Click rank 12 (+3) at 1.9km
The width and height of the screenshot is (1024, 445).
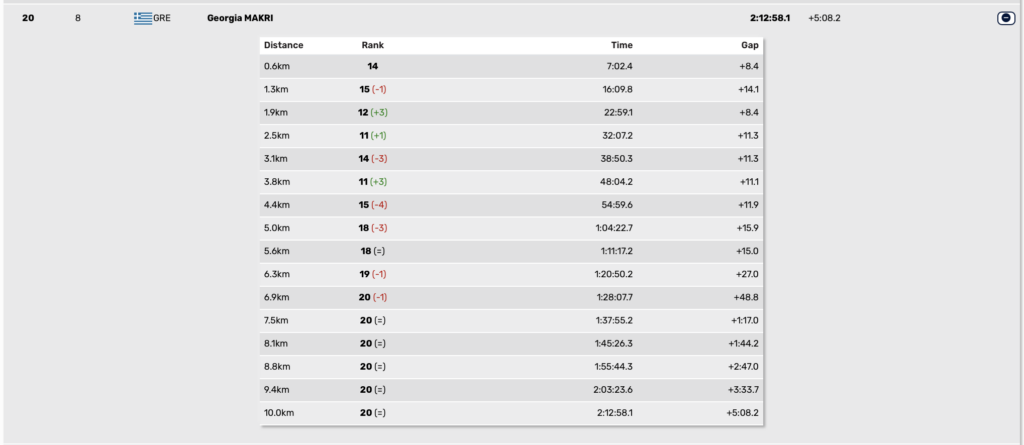coord(373,112)
